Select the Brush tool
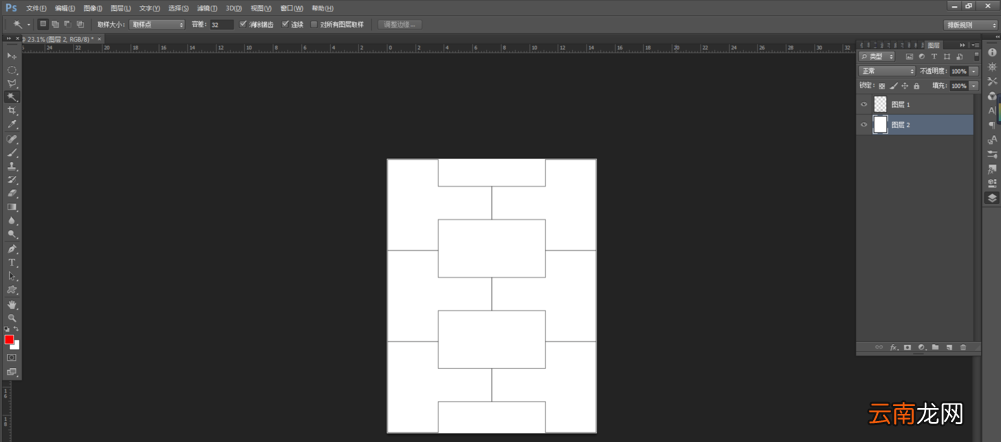 pos(11,153)
